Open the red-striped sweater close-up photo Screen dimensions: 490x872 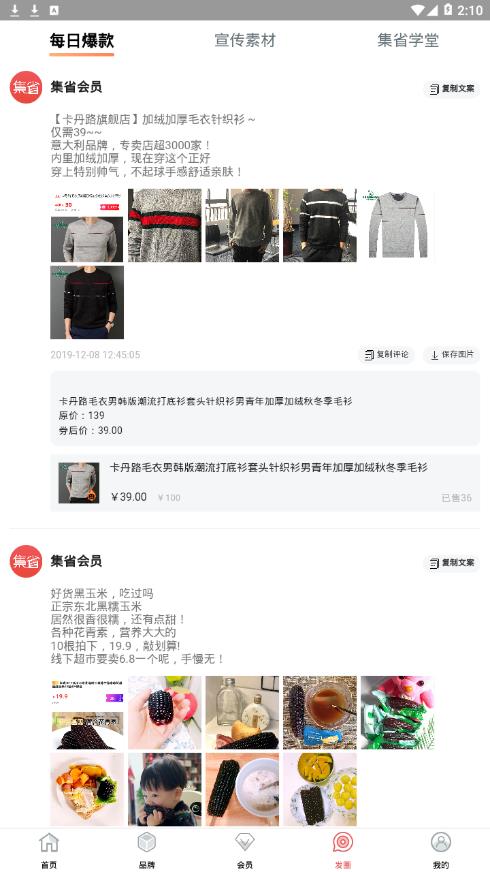coord(165,225)
